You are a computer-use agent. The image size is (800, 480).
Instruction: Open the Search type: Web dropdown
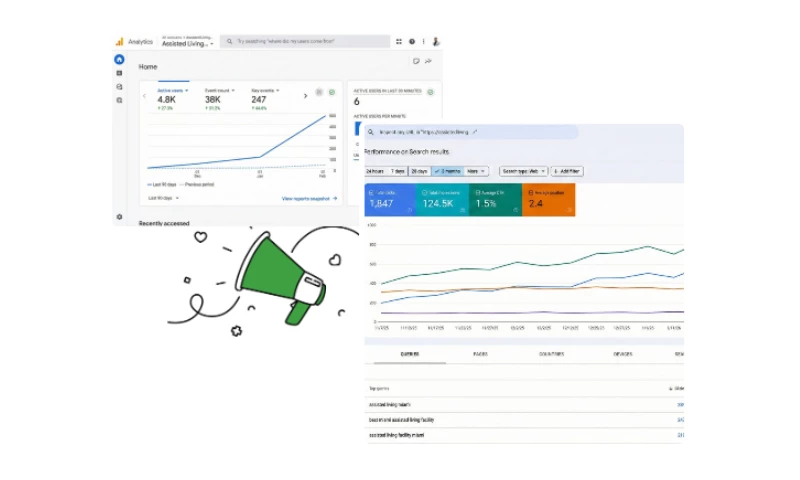point(523,171)
